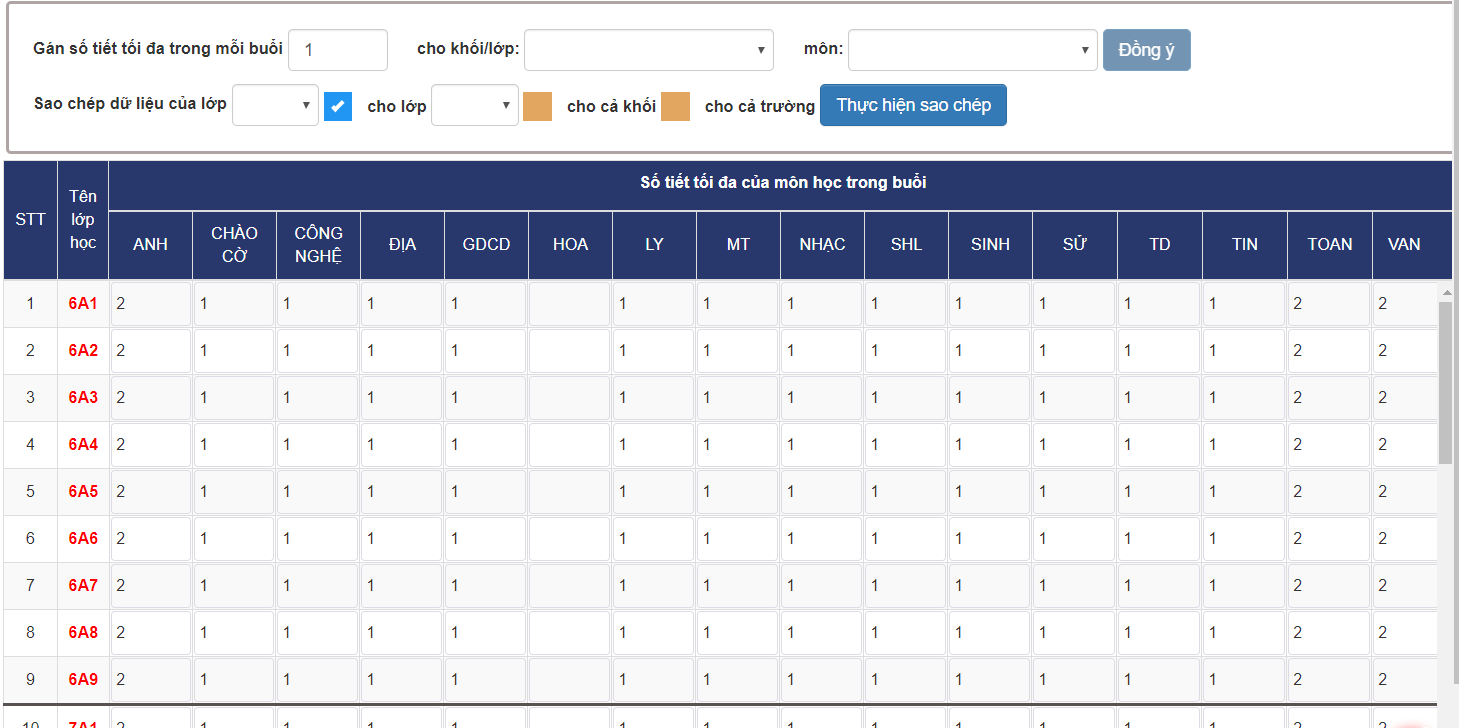
Task: Enable the 'cho cả trường' checkbox
Action: pyautogui.click(x=675, y=106)
